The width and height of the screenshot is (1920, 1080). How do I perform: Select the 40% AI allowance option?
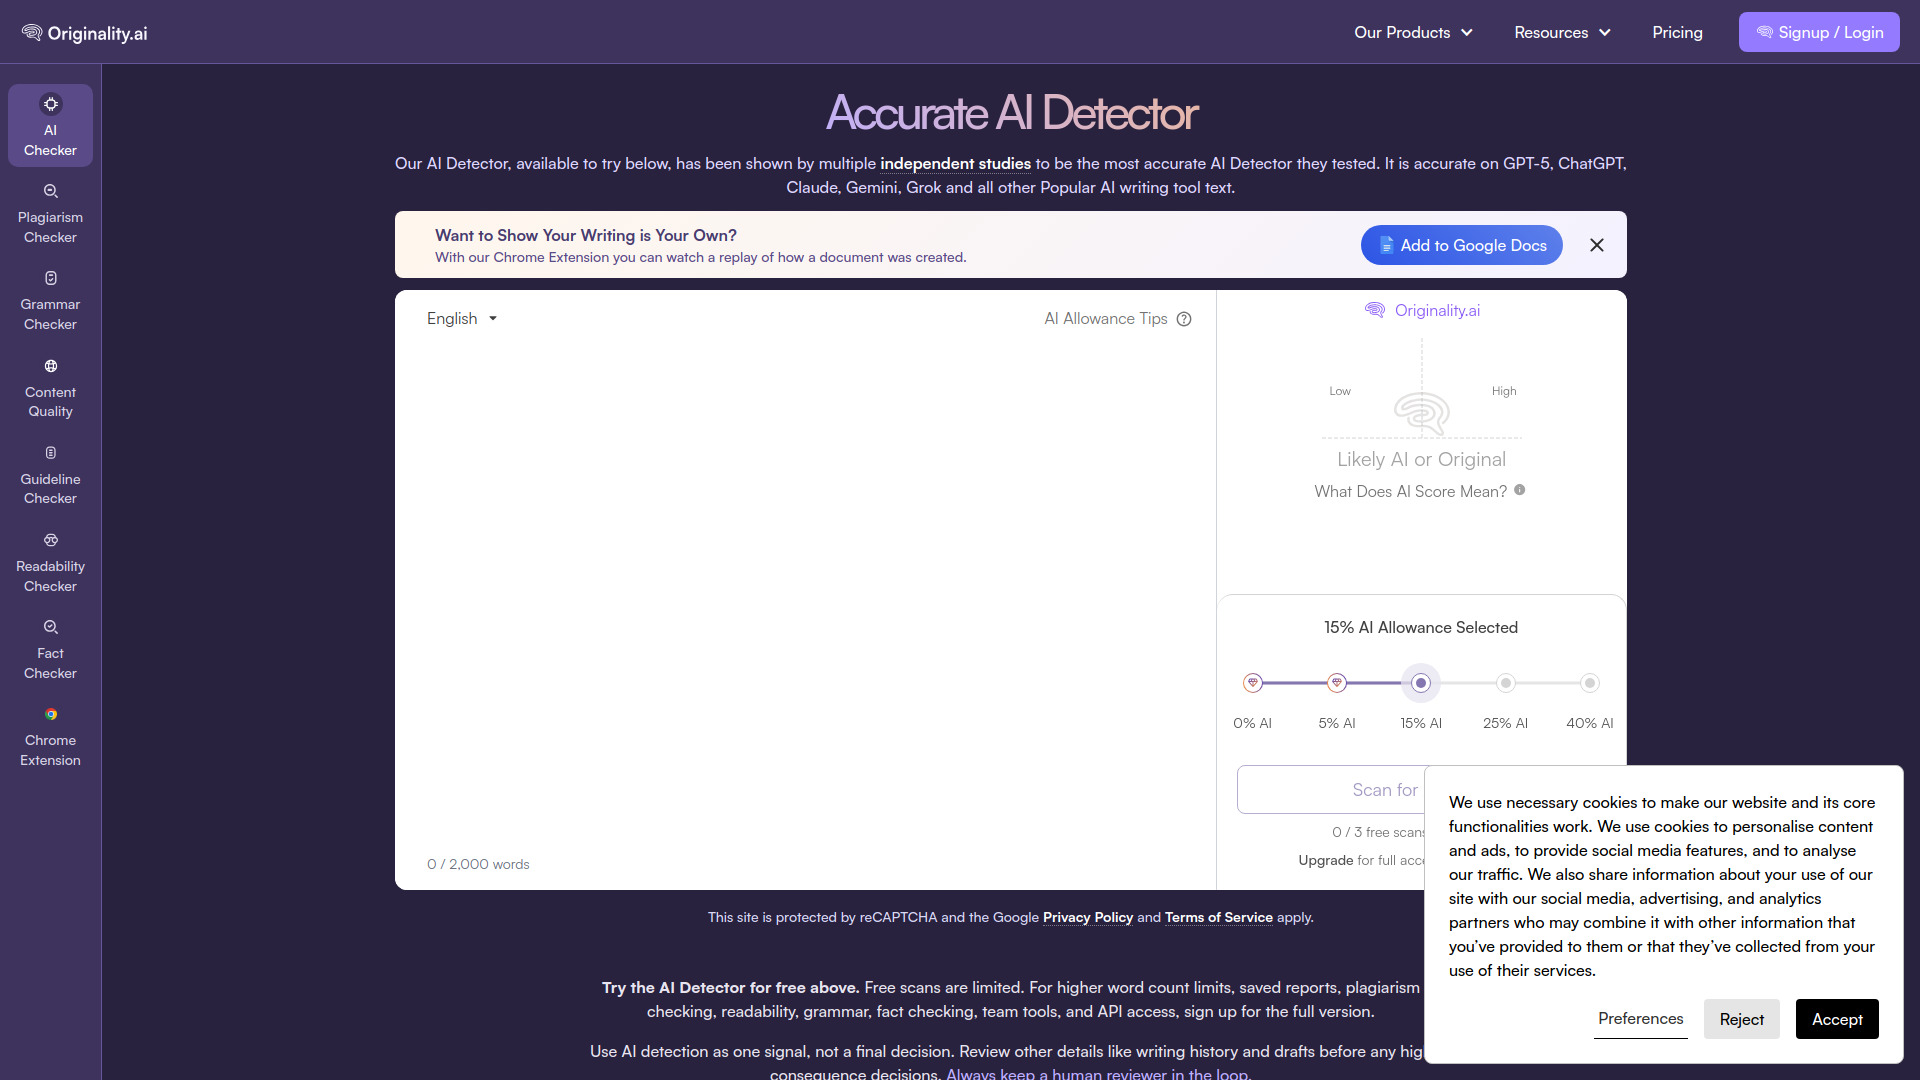tap(1590, 683)
